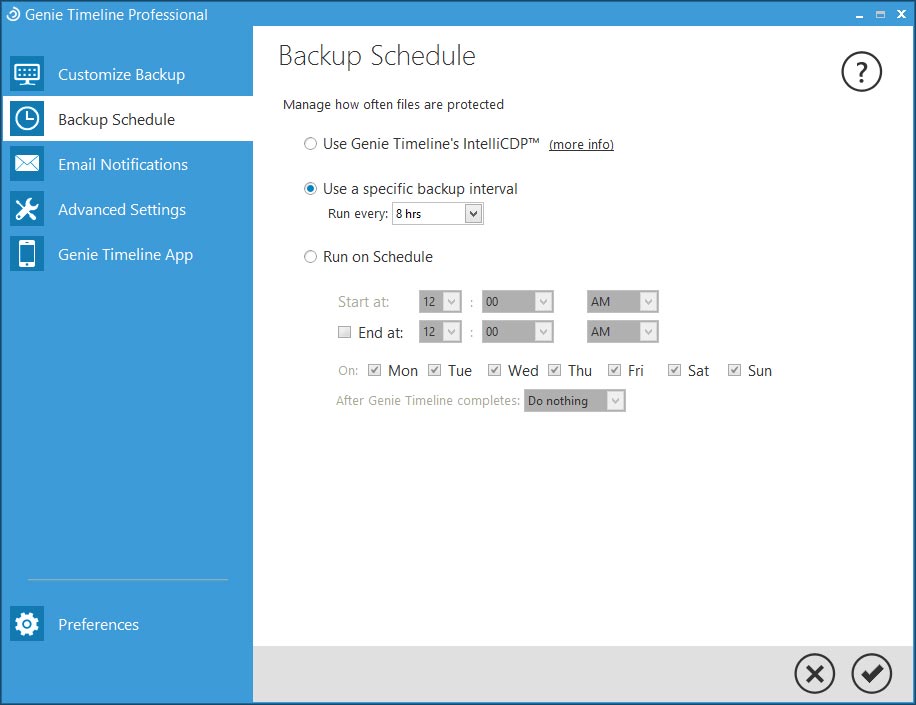Viewport: 916px width, 705px height.
Task: Close the Genie Timeline window
Action: [901, 14]
